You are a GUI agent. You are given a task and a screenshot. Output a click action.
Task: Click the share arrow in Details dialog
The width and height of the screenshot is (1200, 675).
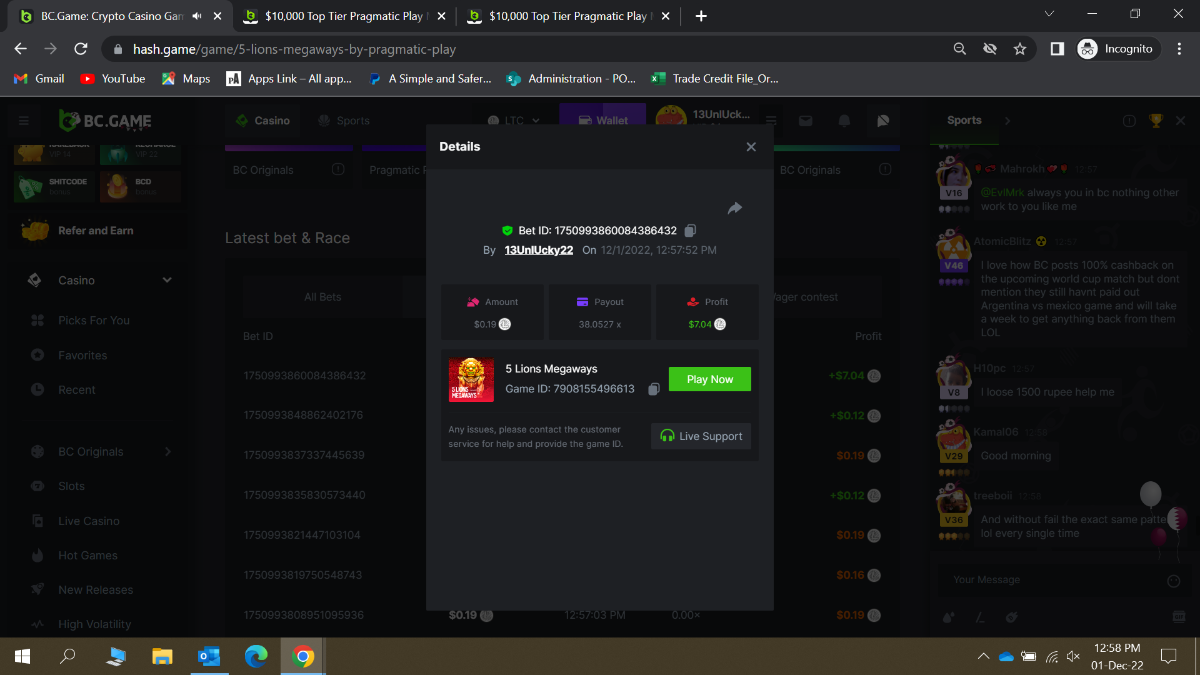tap(735, 208)
